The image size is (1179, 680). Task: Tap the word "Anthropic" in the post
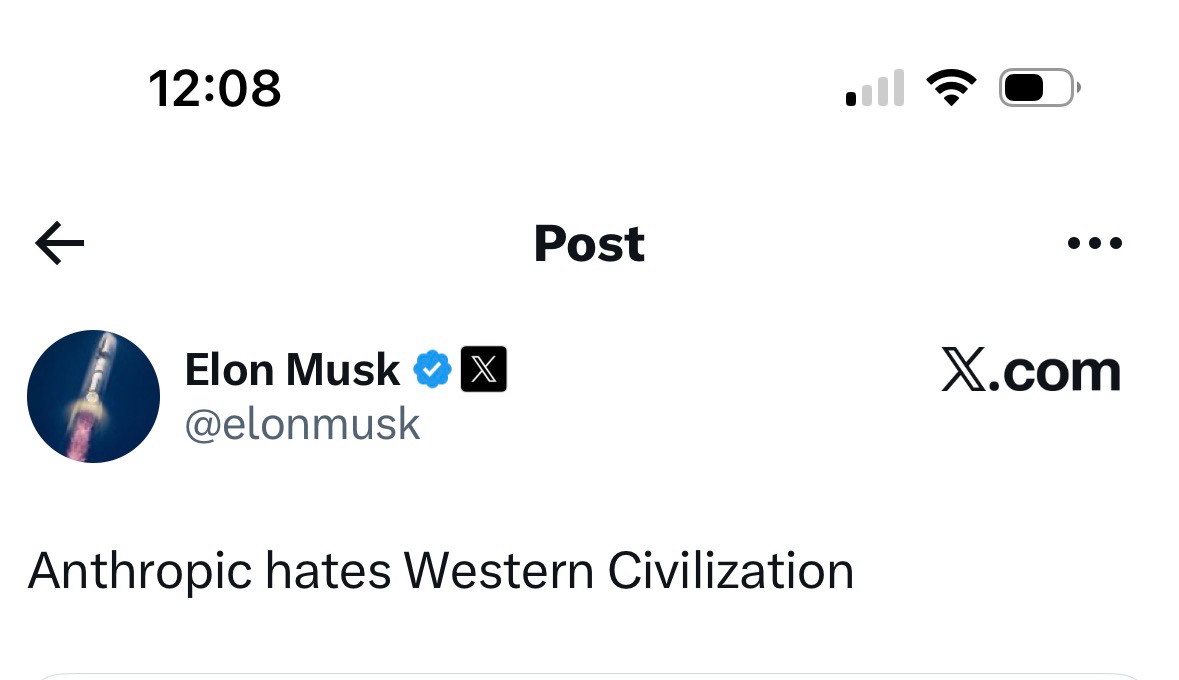pyautogui.click(x=140, y=572)
